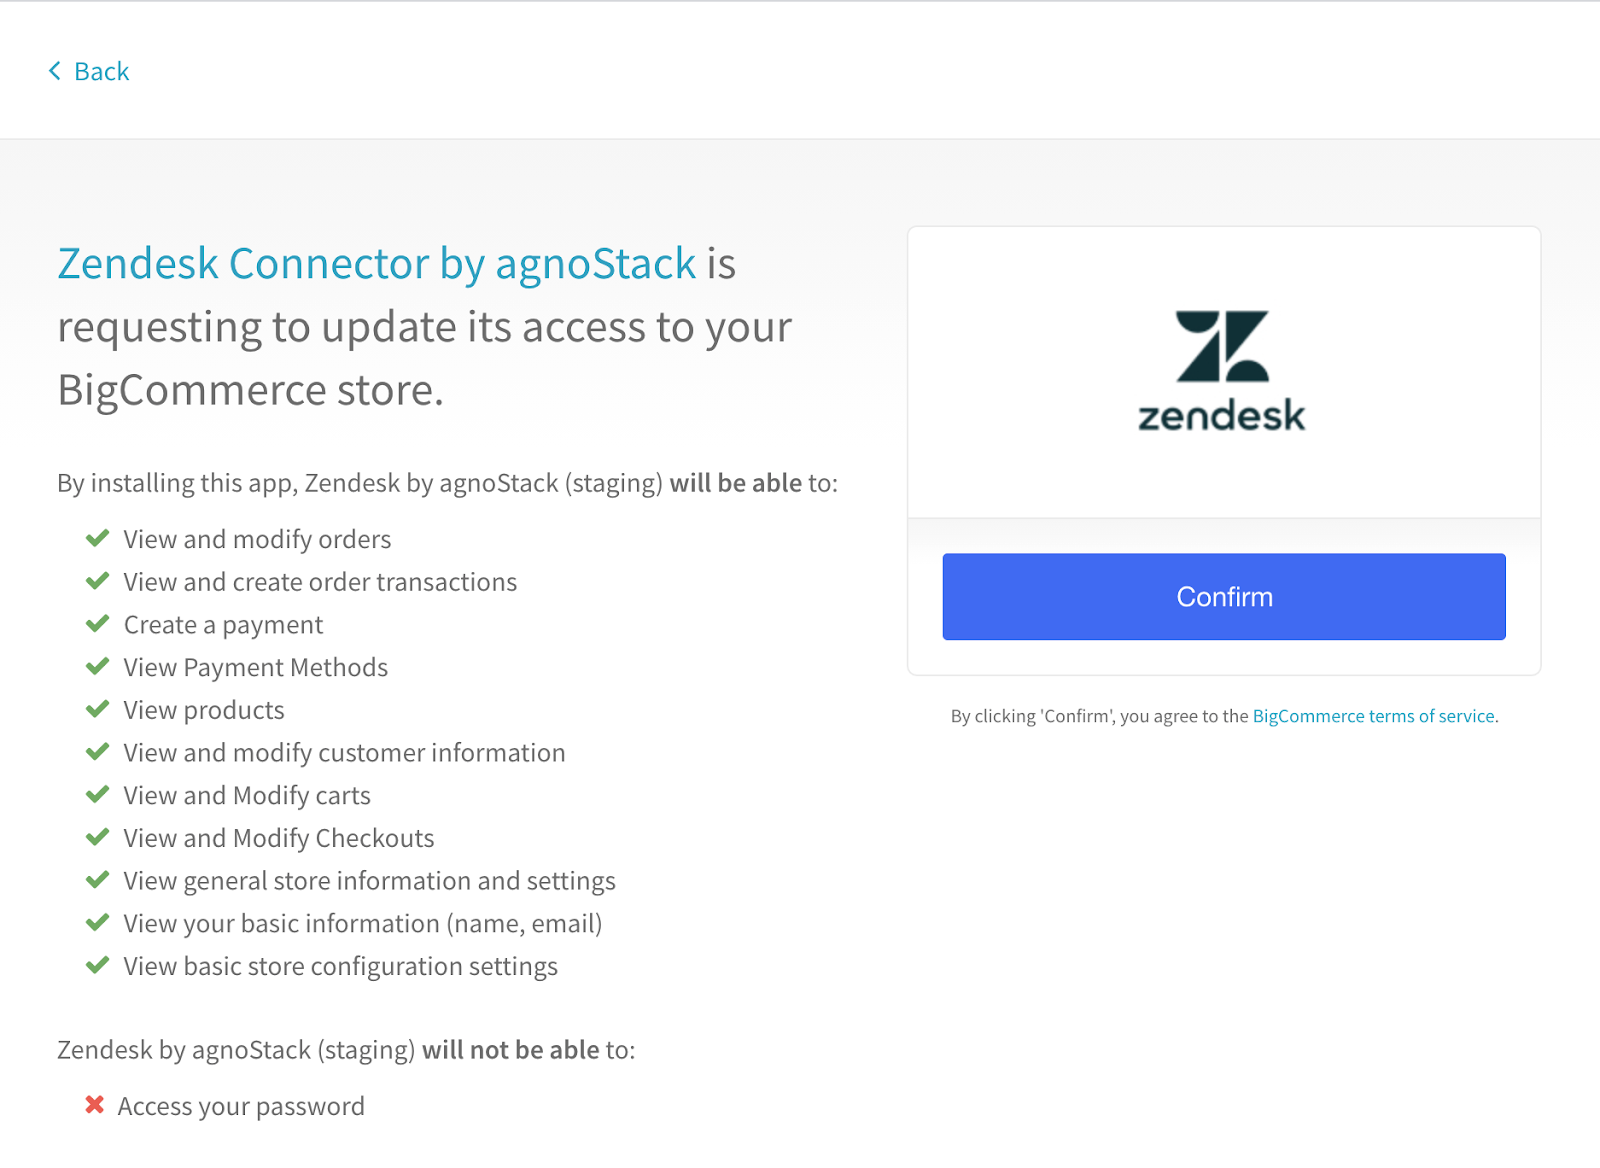Click the View and modify customer information text
The image size is (1600, 1168).
[x=344, y=753]
